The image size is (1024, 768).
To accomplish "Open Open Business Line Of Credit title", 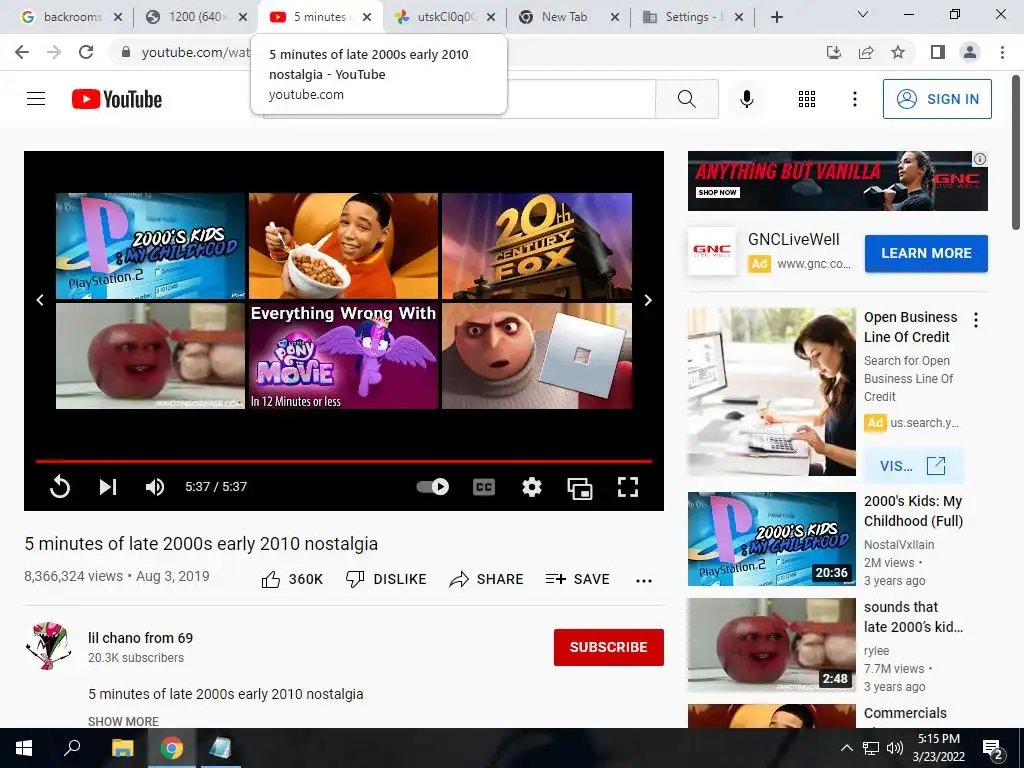I will [910, 327].
